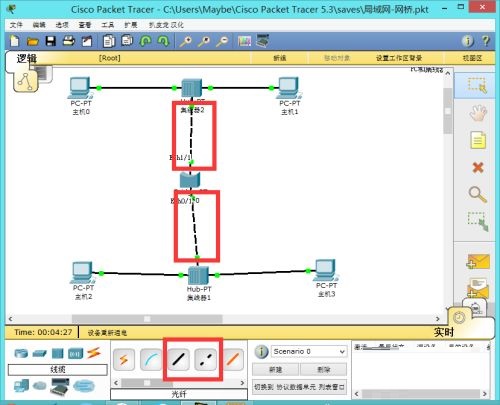Open help with the question mark icon
The width and height of the screenshot is (500, 405).
[x=486, y=41]
